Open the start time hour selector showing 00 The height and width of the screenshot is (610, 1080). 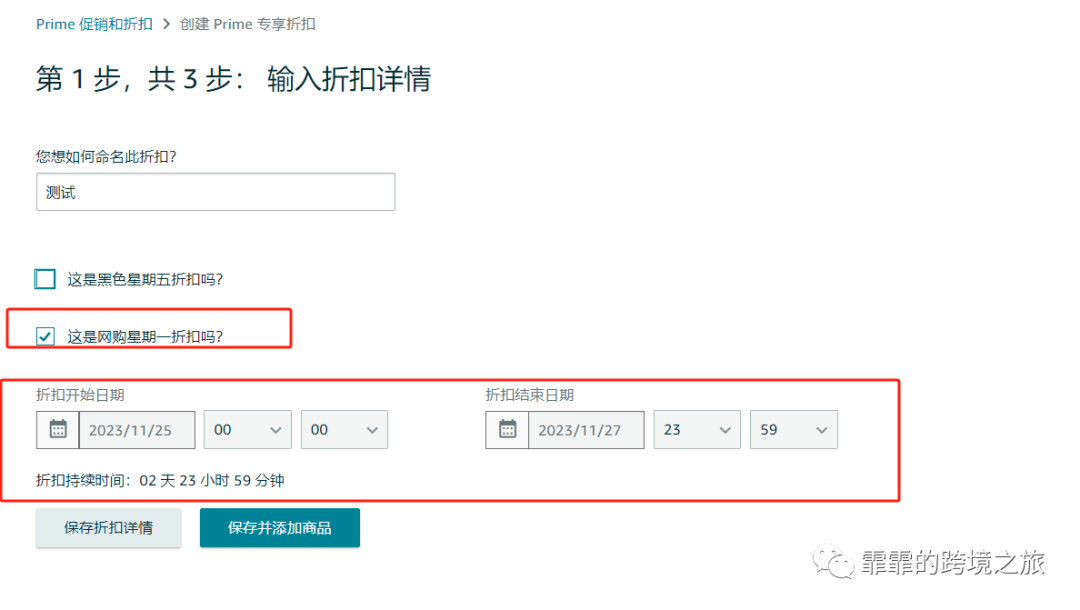(247, 429)
